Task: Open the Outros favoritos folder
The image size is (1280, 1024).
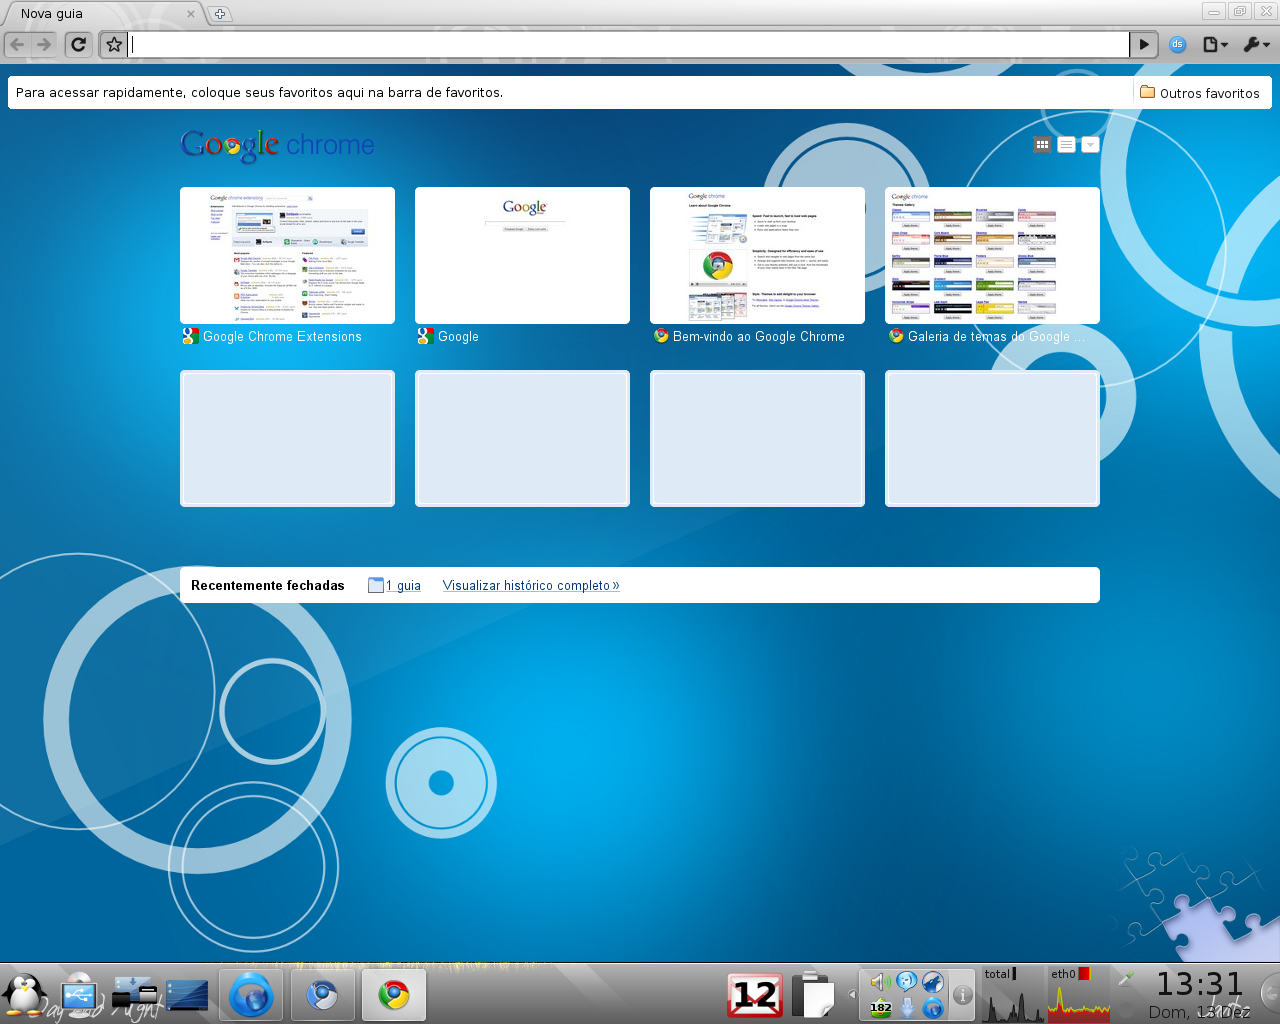Action: point(1200,93)
